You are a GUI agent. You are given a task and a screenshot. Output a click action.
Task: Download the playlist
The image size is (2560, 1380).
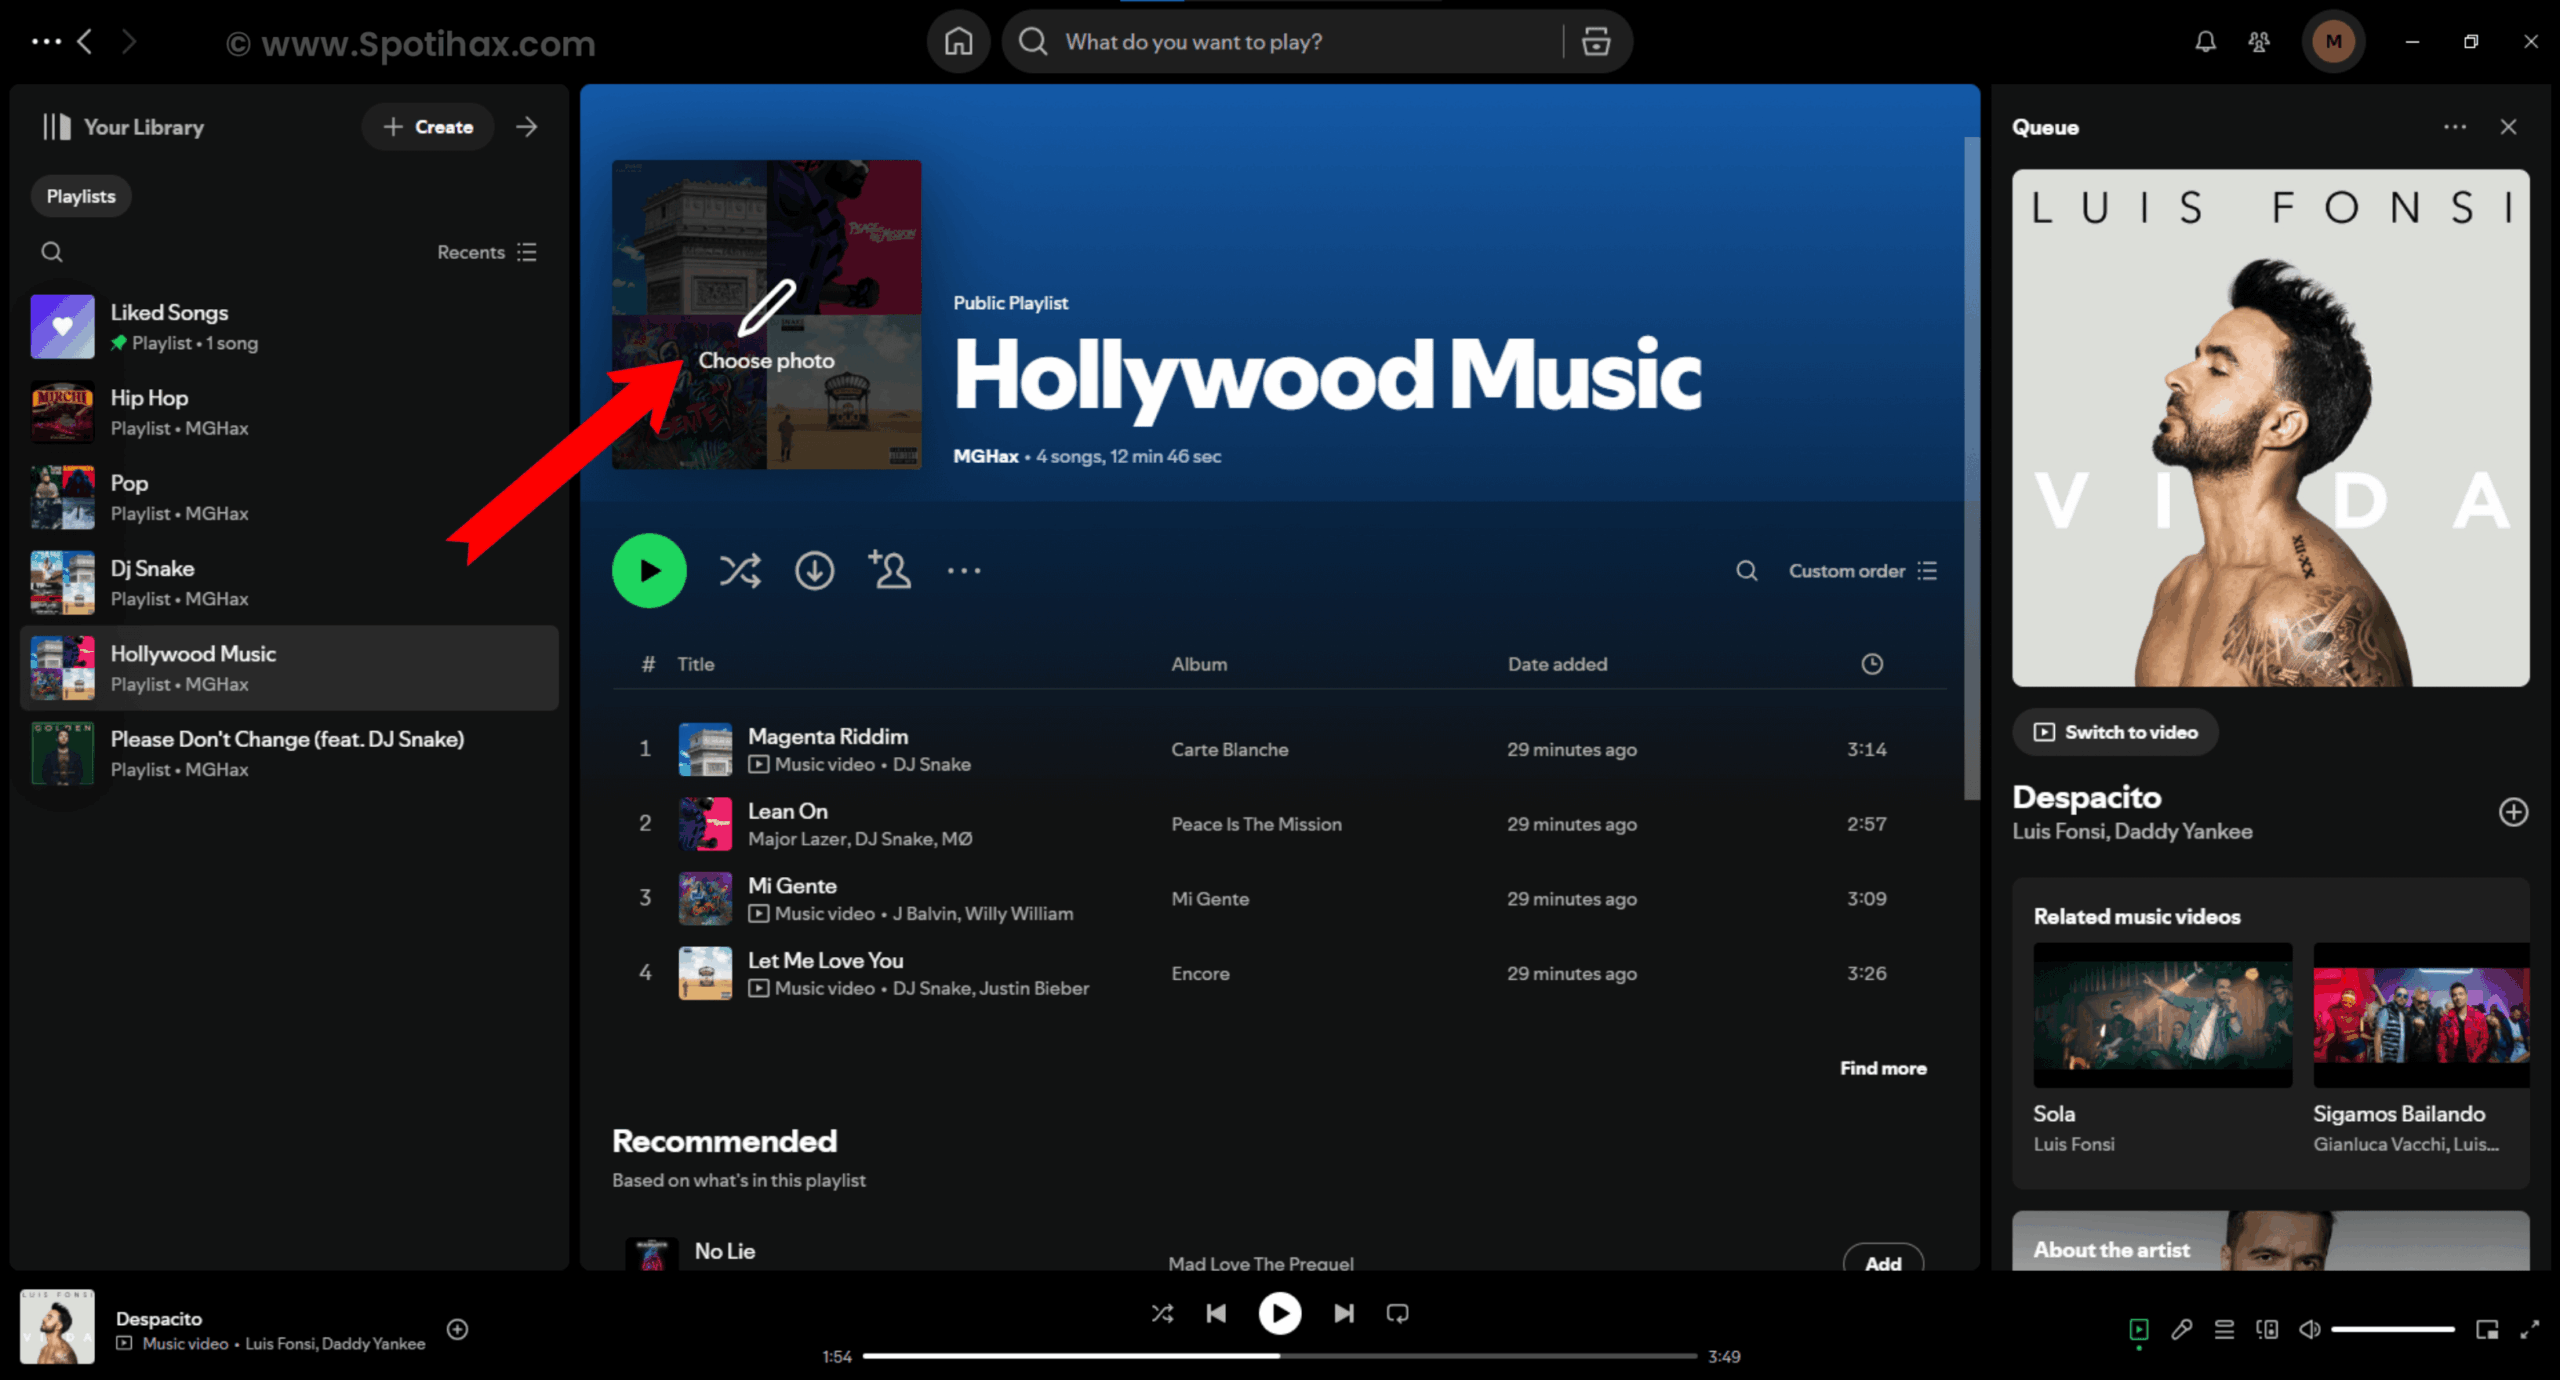[x=814, y=571]
